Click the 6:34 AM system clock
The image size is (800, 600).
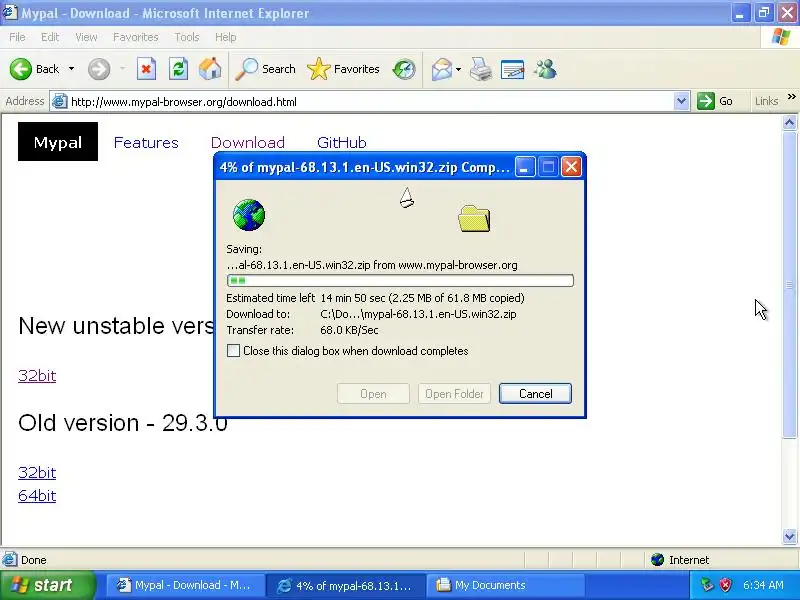tap(763, 585)
